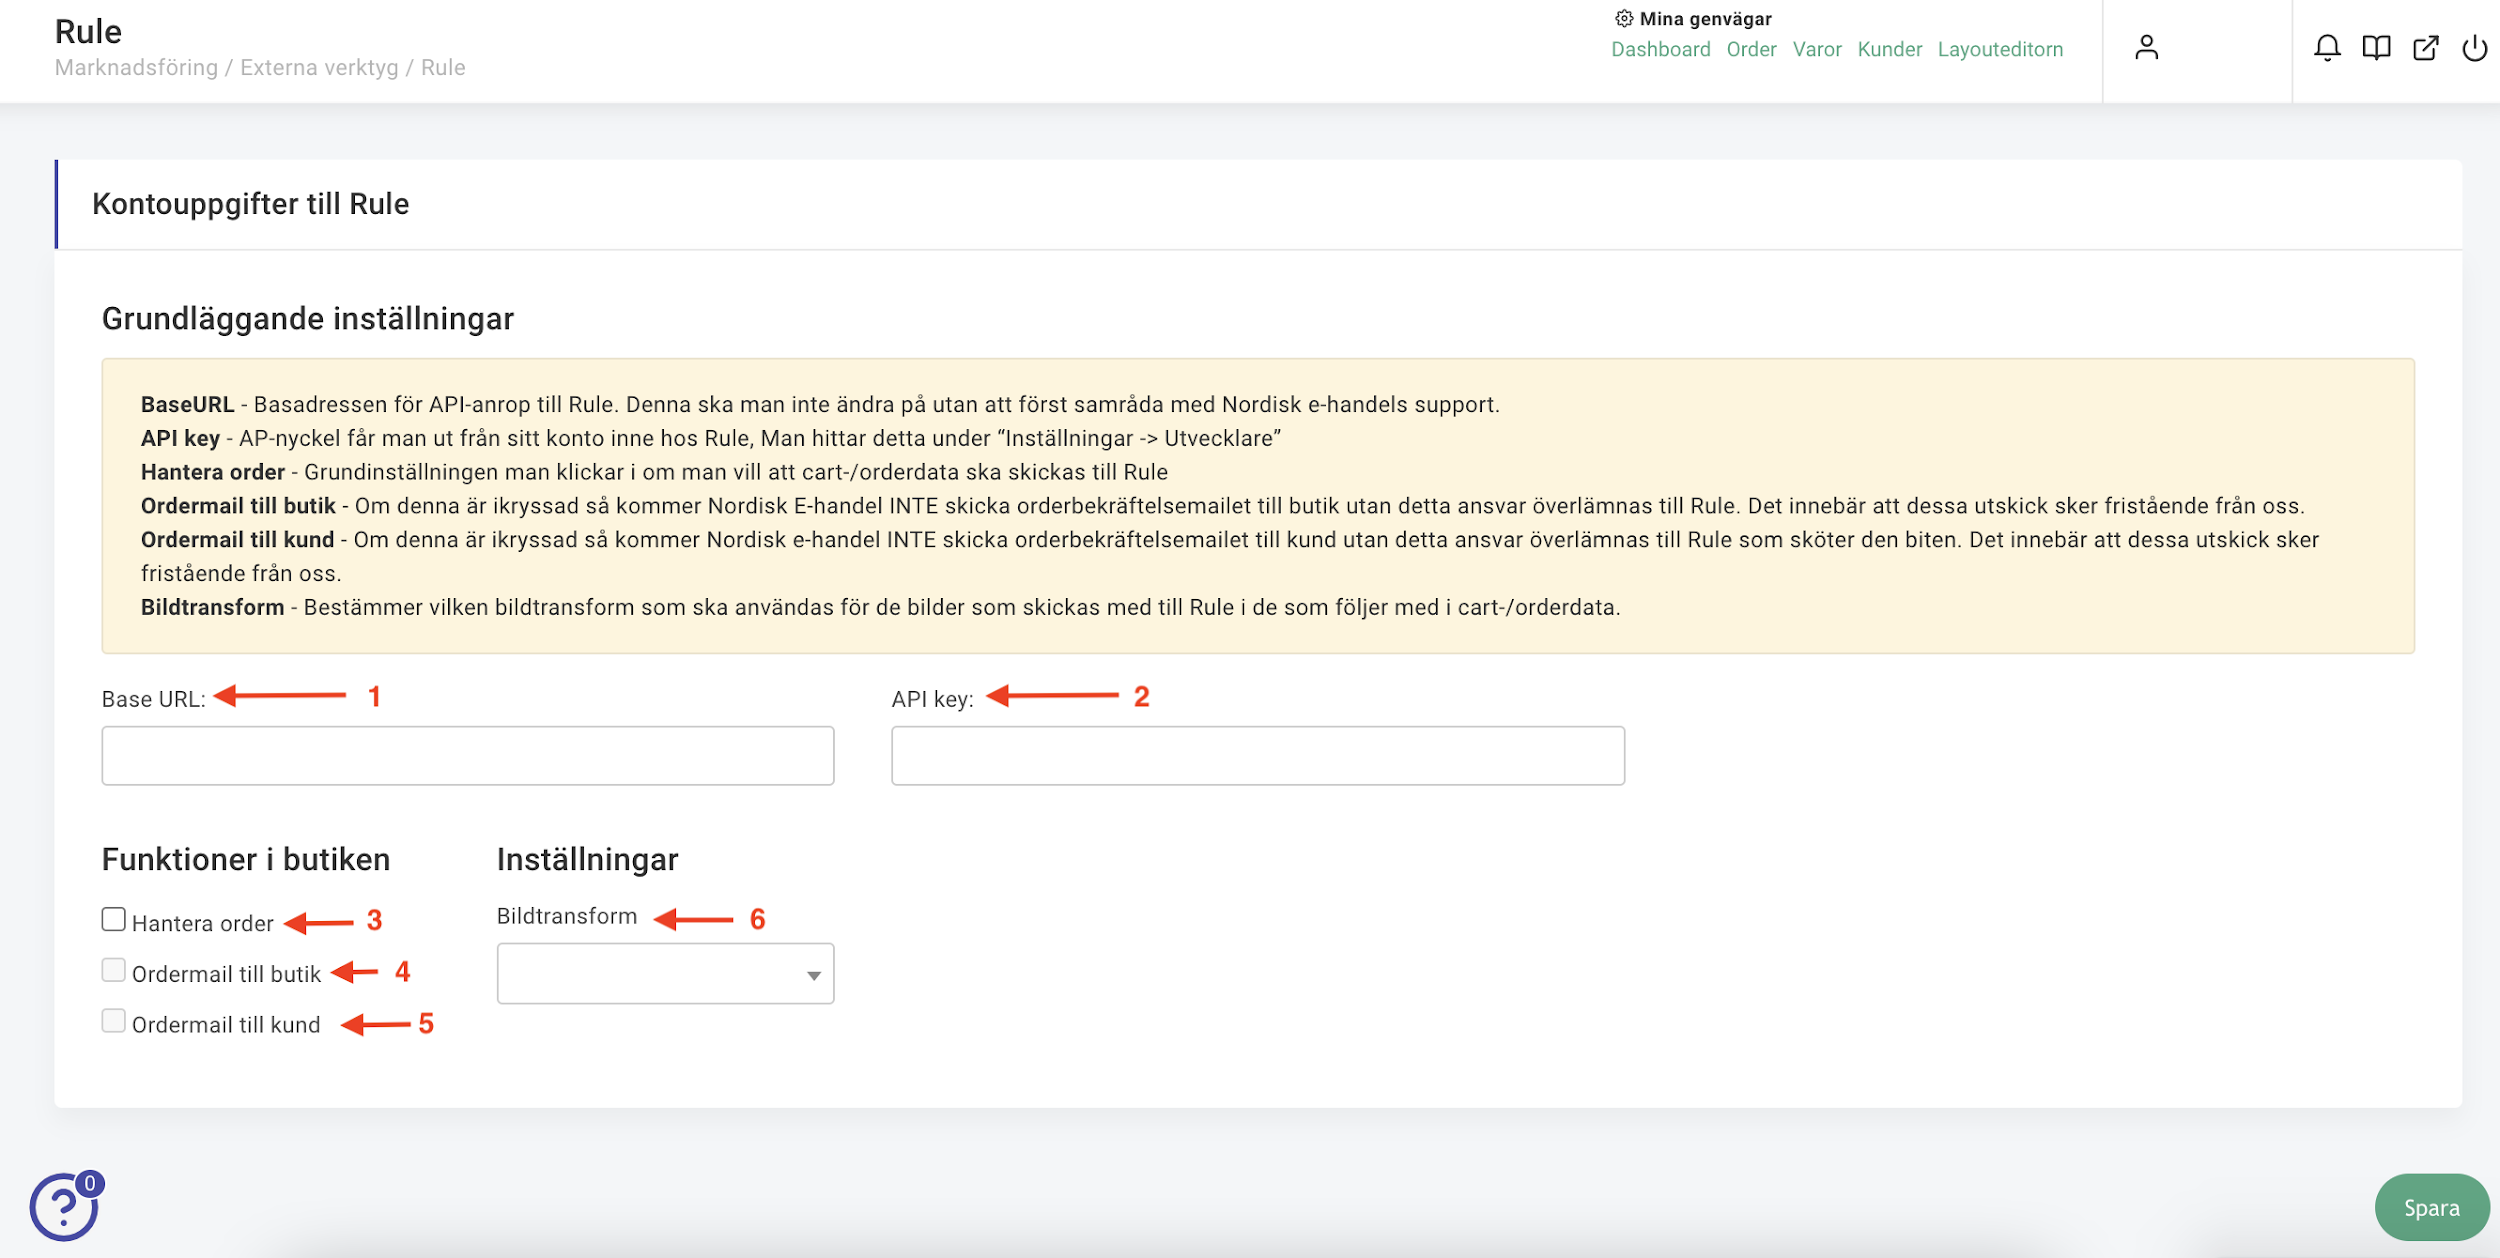Open the notifications bell
This screenshot has height=1258, width=2500.
tap(2327, 48)
